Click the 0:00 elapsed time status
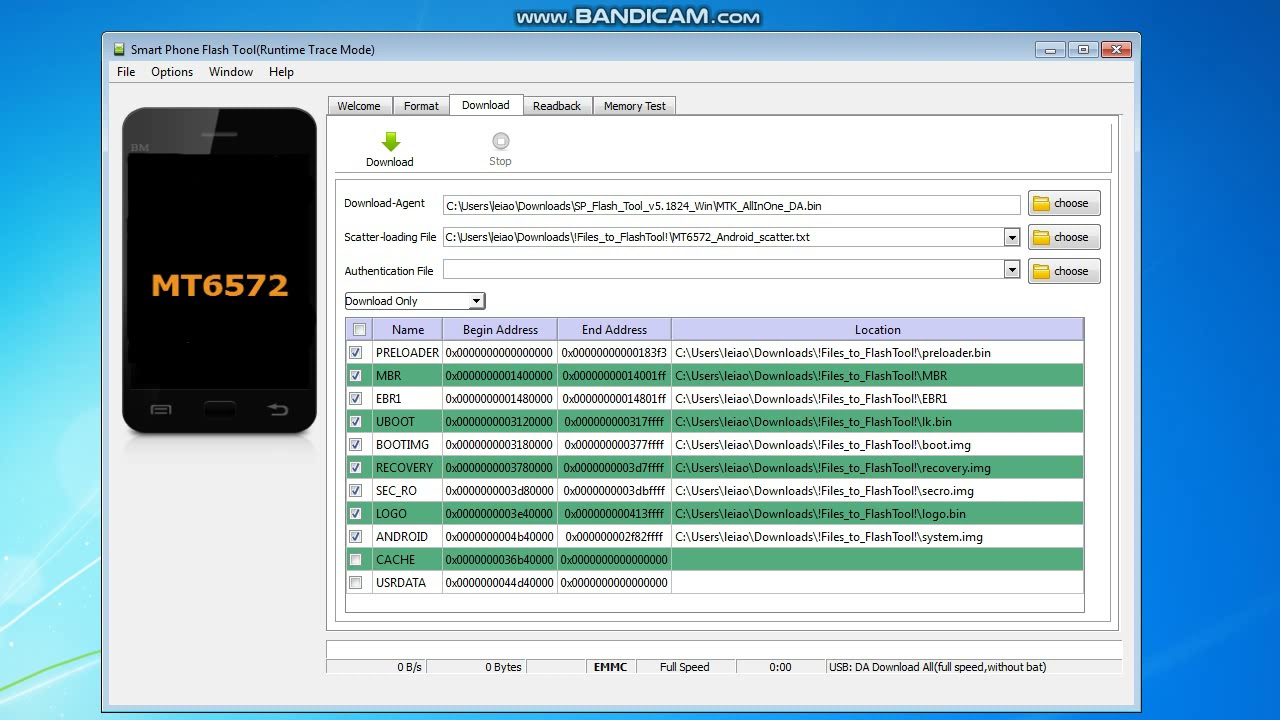 click(x=780, y=667)
